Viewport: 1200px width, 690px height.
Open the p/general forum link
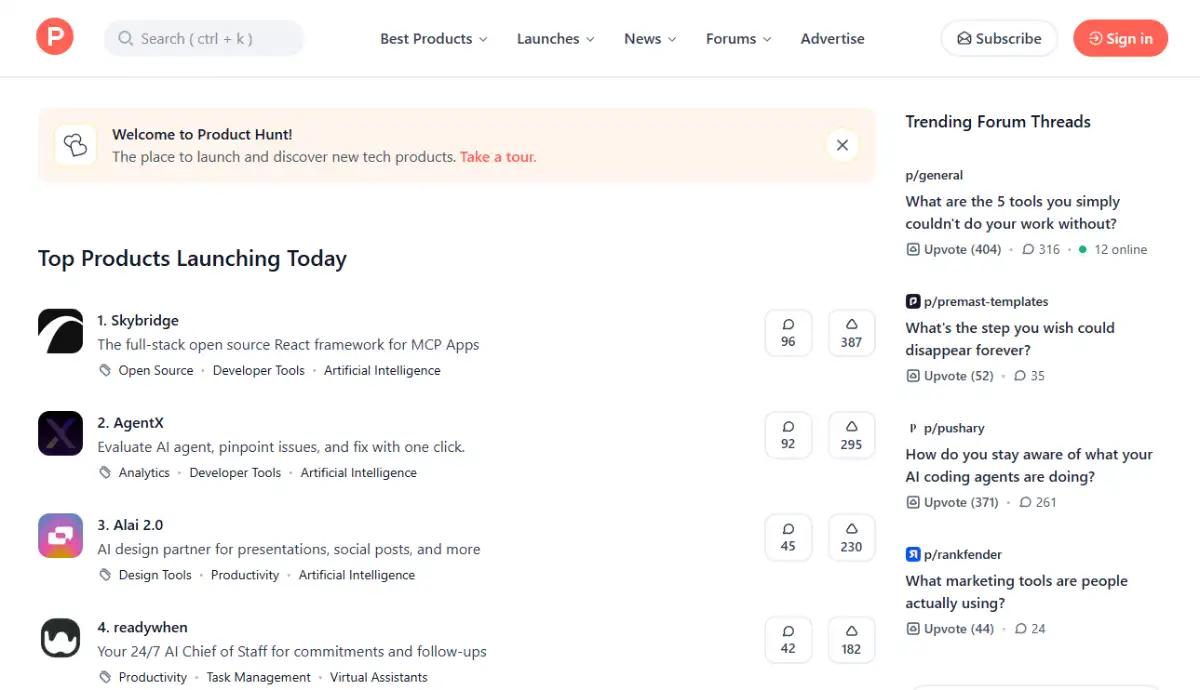(x=934, y=175)
